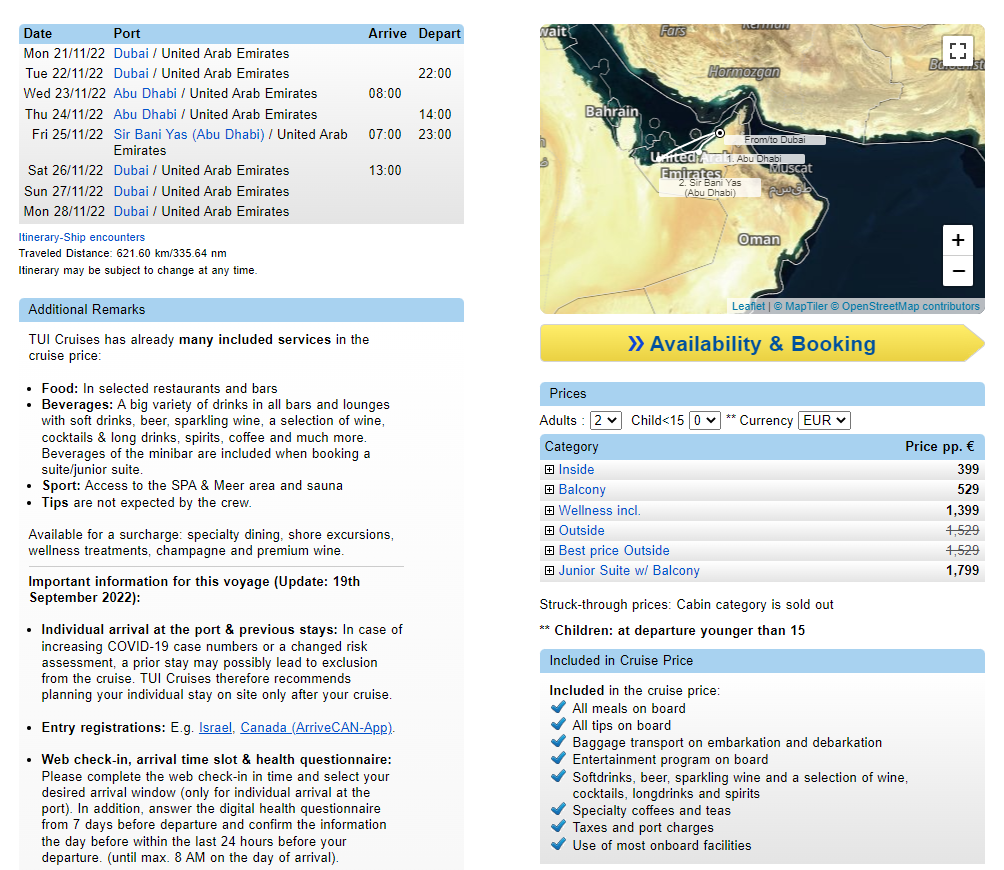Click the 'All meals on board' checkmark icon
The image size is (1004, 870).
coord(558,707)
